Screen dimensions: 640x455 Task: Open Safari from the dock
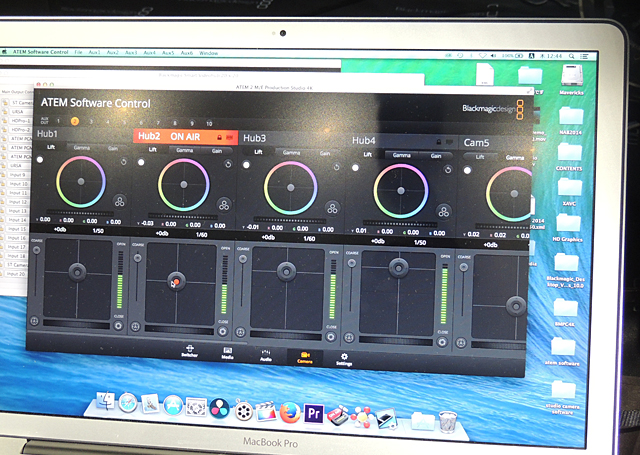128,402
